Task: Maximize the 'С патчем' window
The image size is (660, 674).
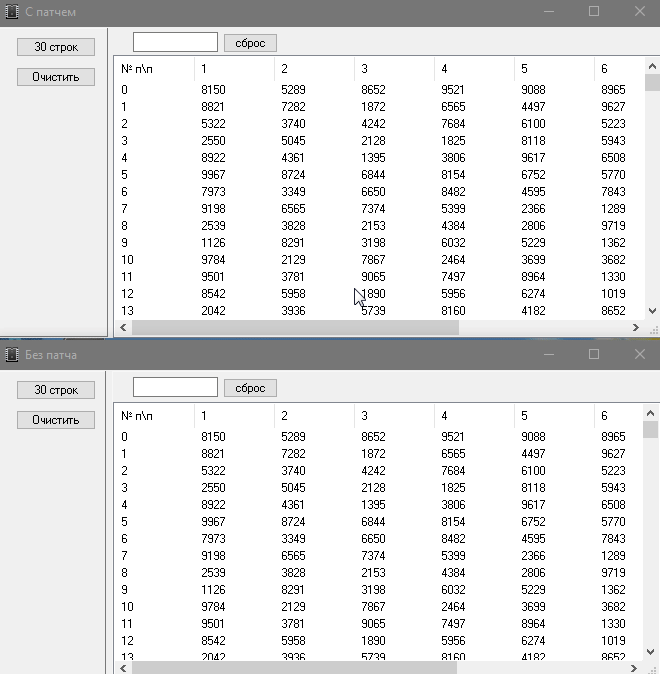Action: point(594,11)
